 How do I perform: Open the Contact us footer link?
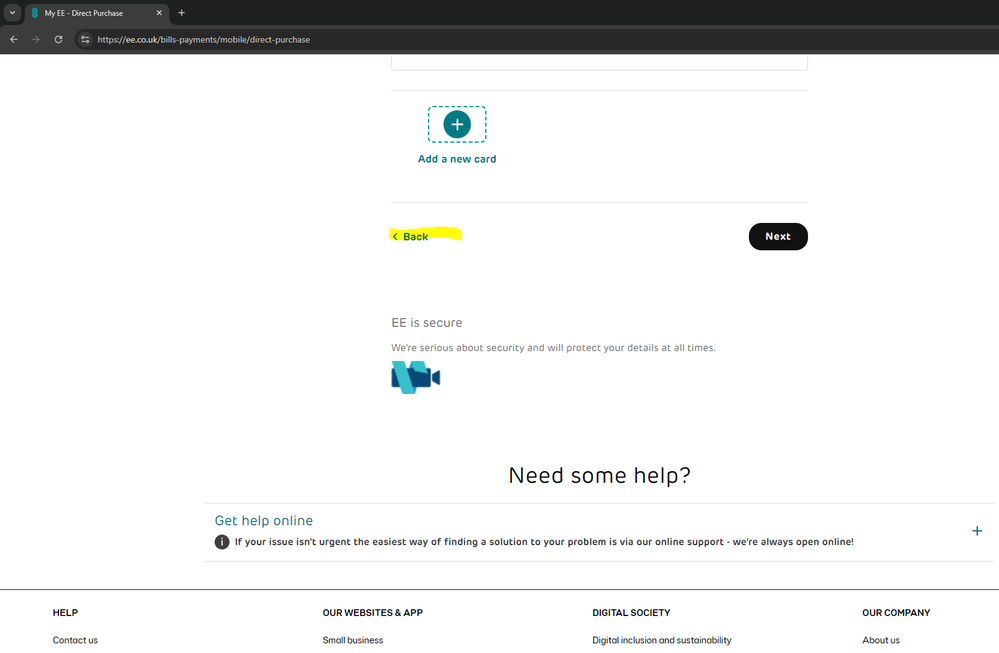click(75, 640)
